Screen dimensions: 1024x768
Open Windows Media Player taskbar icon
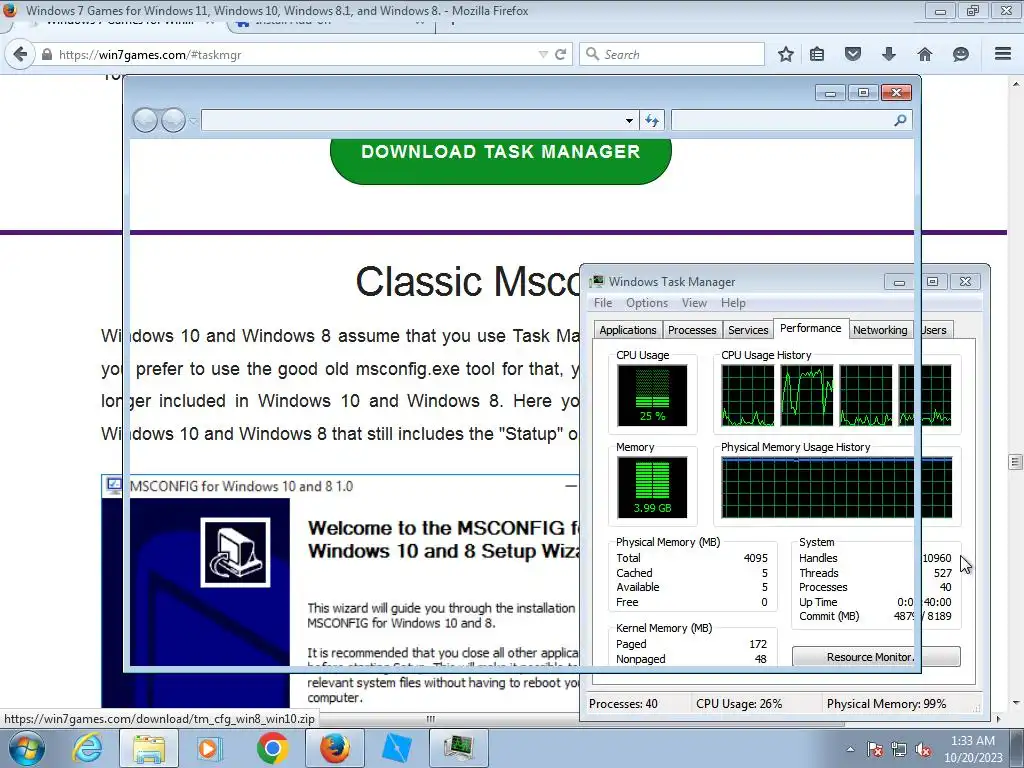point(210,748)
